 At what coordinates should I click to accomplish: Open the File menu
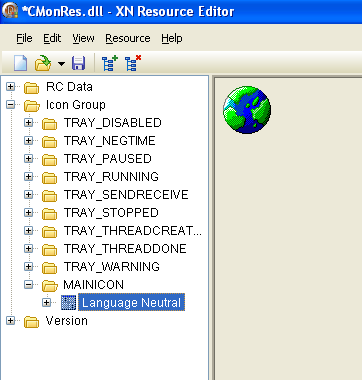tap(24, 38)
